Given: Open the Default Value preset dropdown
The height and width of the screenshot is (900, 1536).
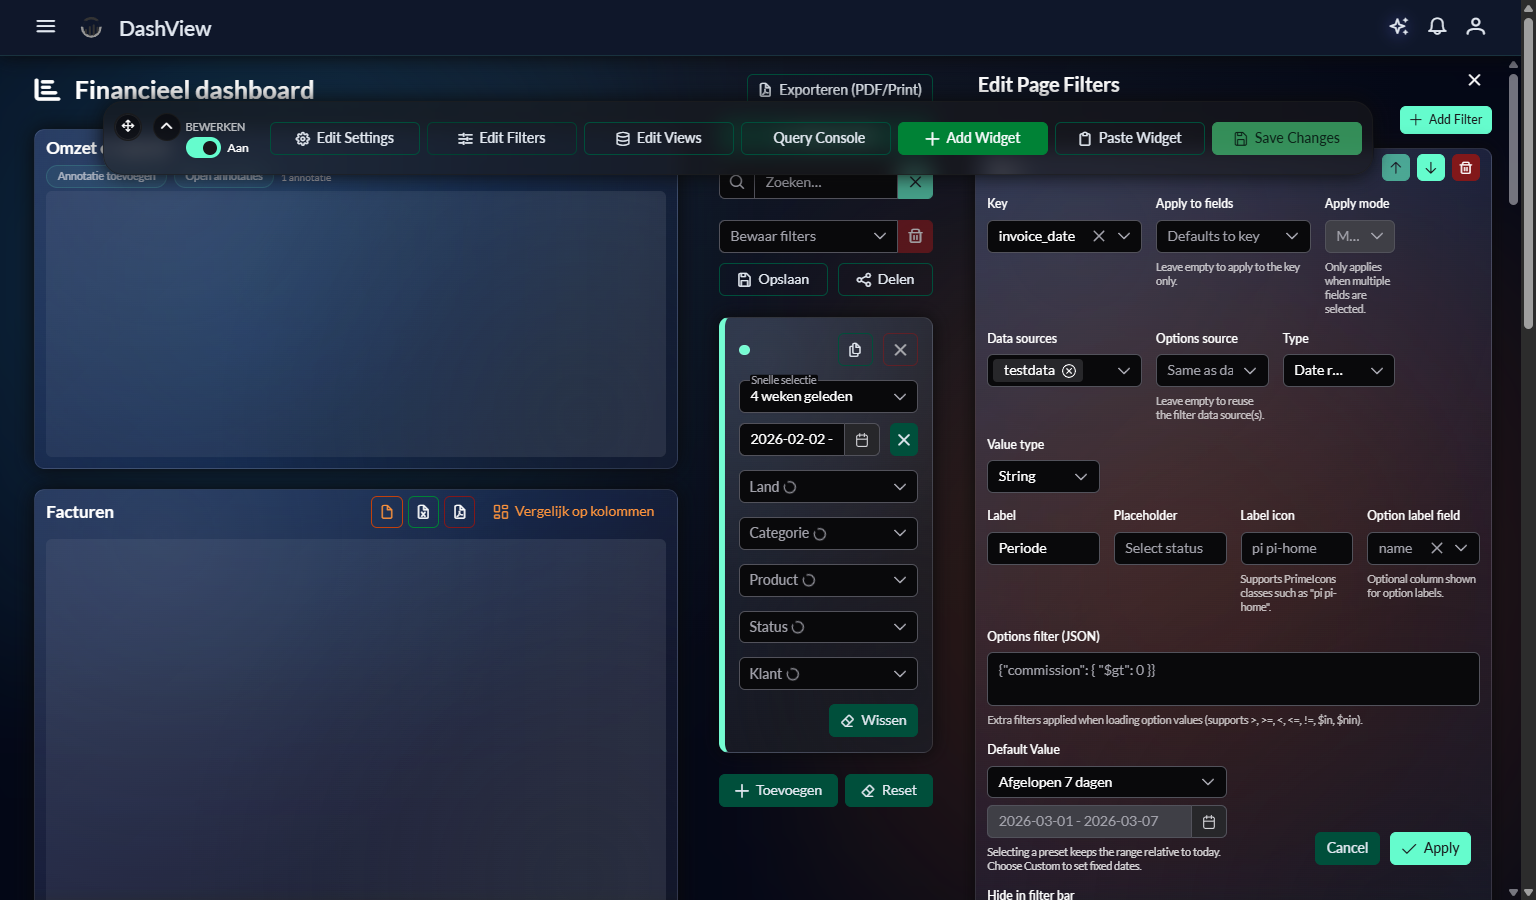Looking at the screenshot, I should coord(1105,782).
